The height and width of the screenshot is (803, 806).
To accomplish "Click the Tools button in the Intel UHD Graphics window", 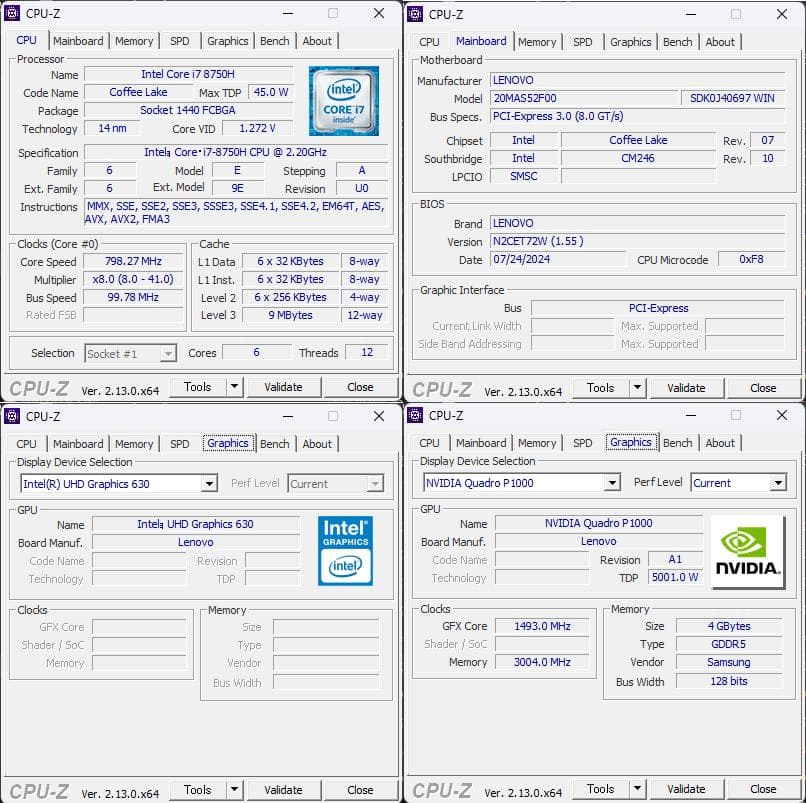I will point(197,790).
